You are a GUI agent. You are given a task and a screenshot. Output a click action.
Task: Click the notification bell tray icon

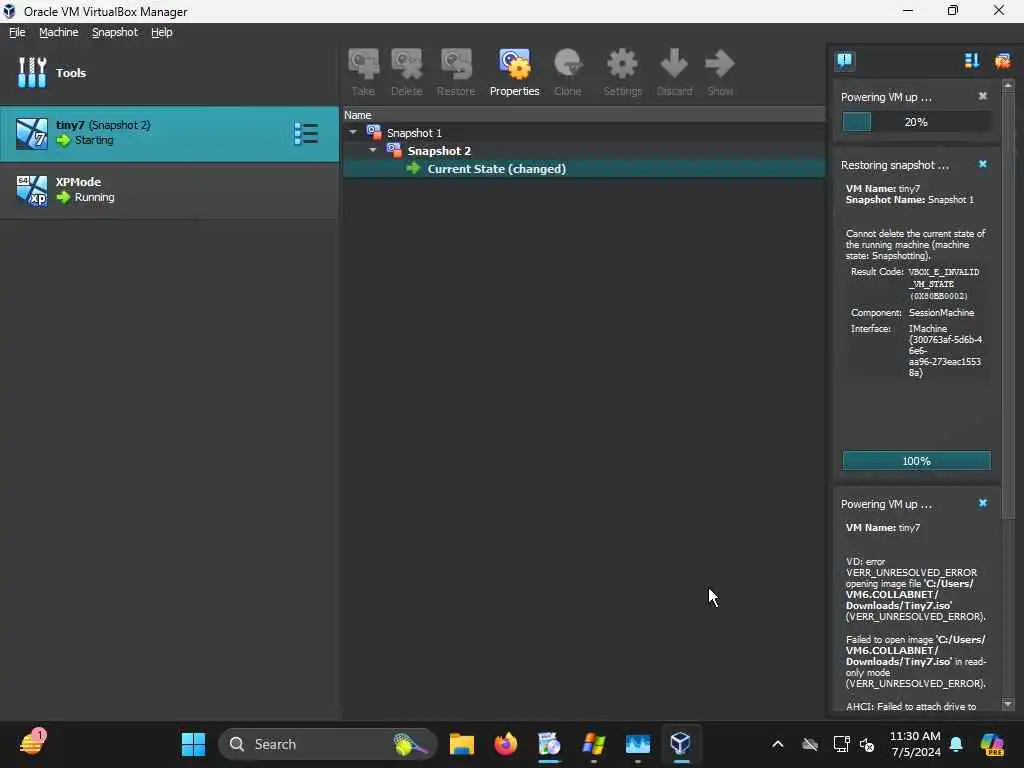[956, 744]
